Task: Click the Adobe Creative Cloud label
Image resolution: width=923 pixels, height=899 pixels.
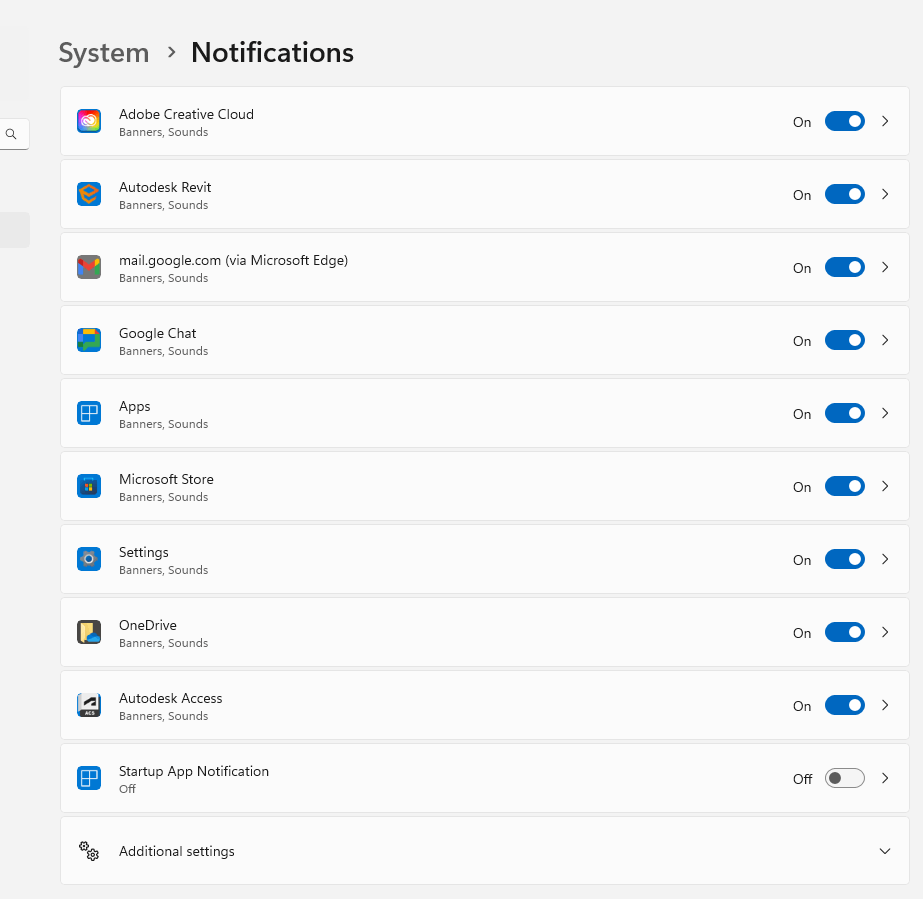Action: click(x=186, y=114)
